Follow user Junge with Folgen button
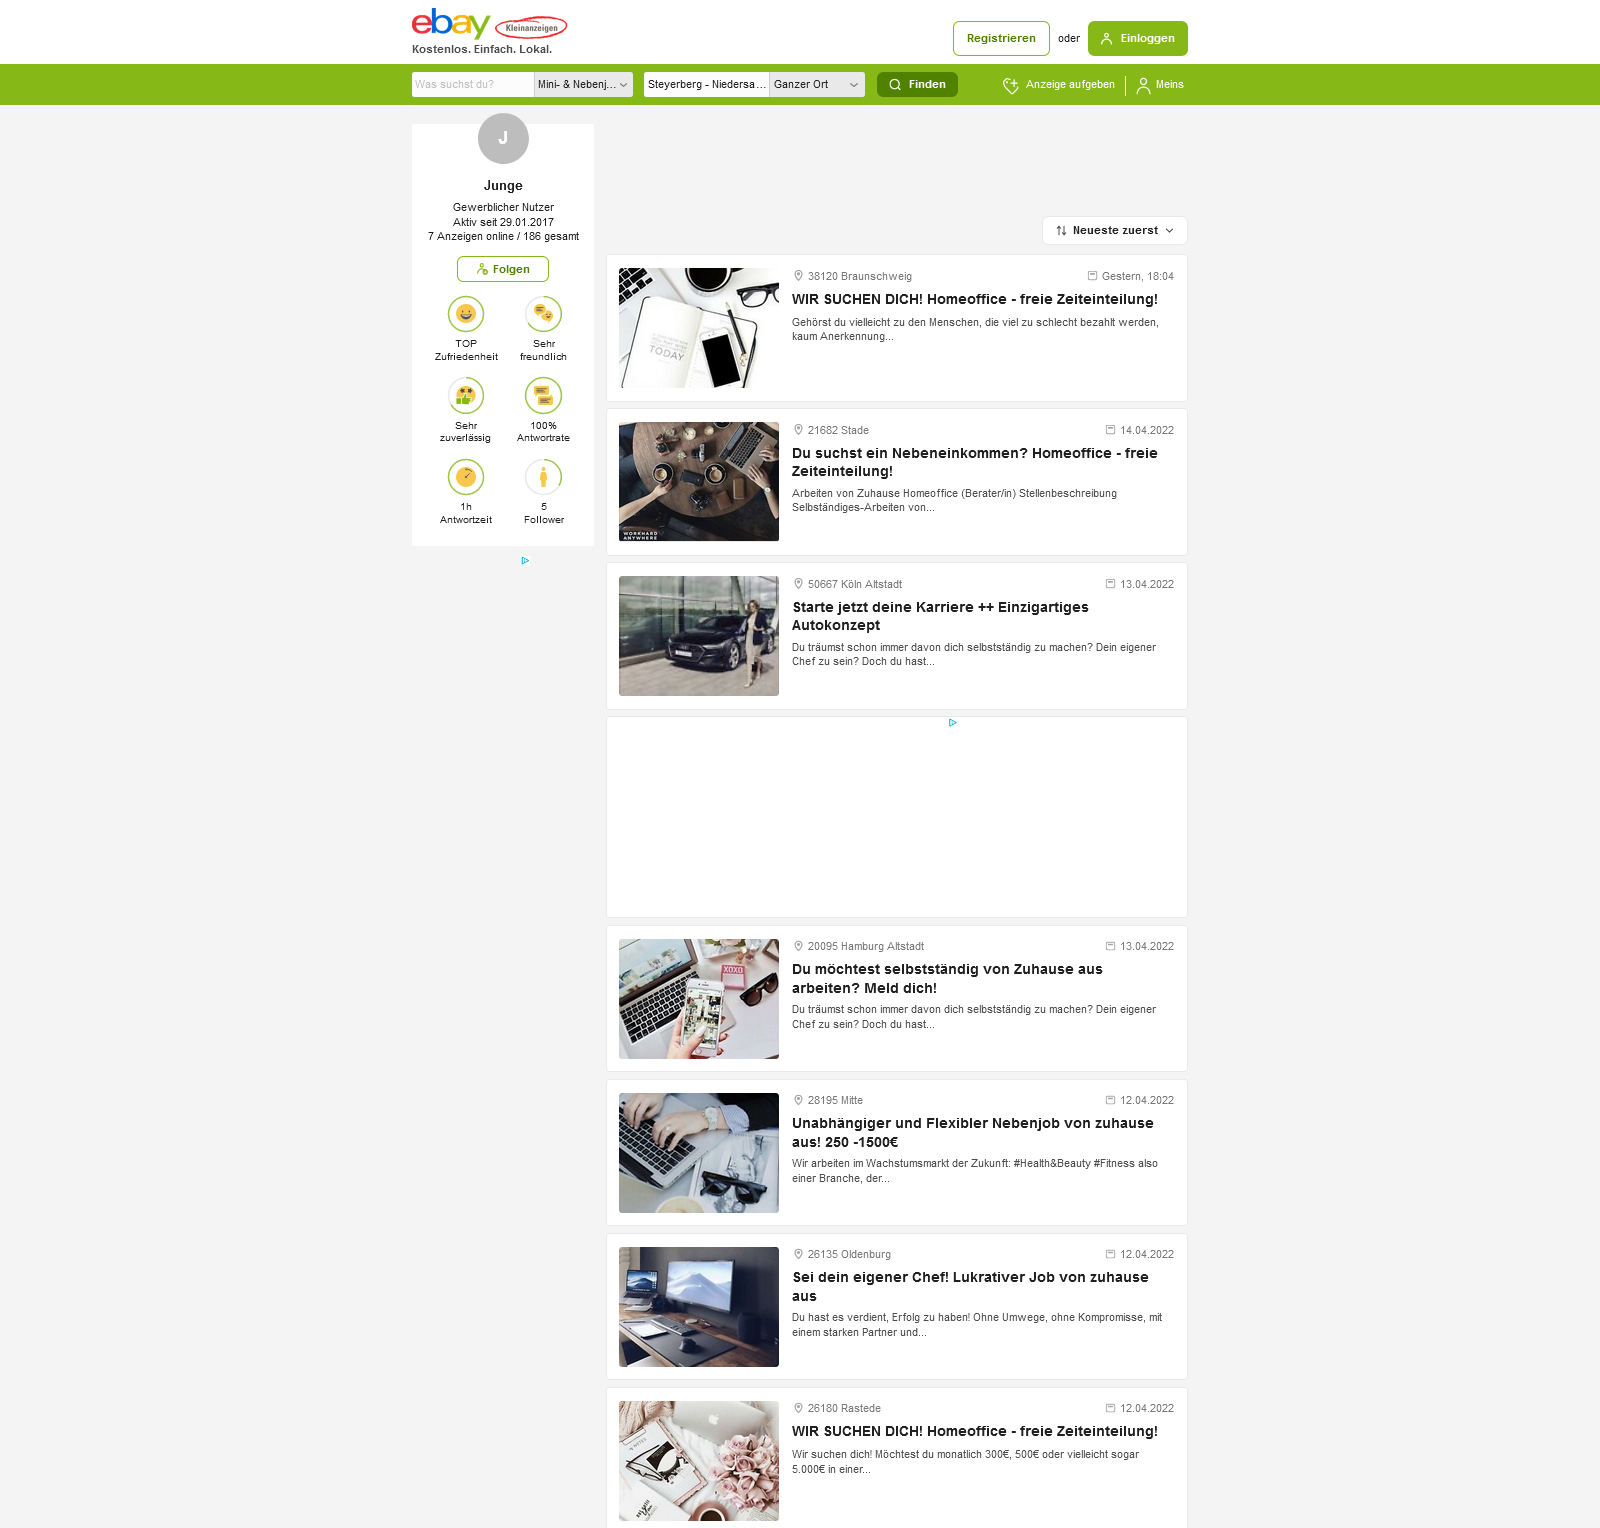Viewport: 1600px width, 1528px height. click(x=503, y=269)
